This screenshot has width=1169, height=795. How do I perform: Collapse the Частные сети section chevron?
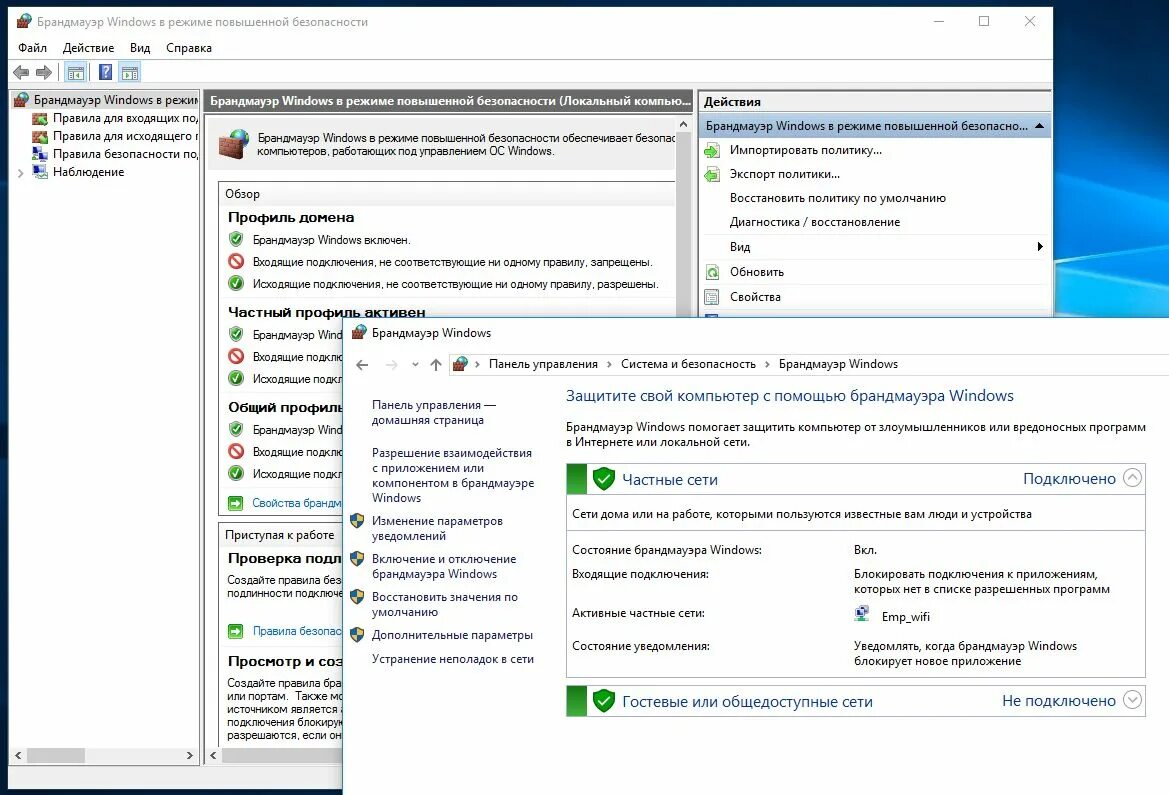pyautogui.click(x=1132, y=478)
